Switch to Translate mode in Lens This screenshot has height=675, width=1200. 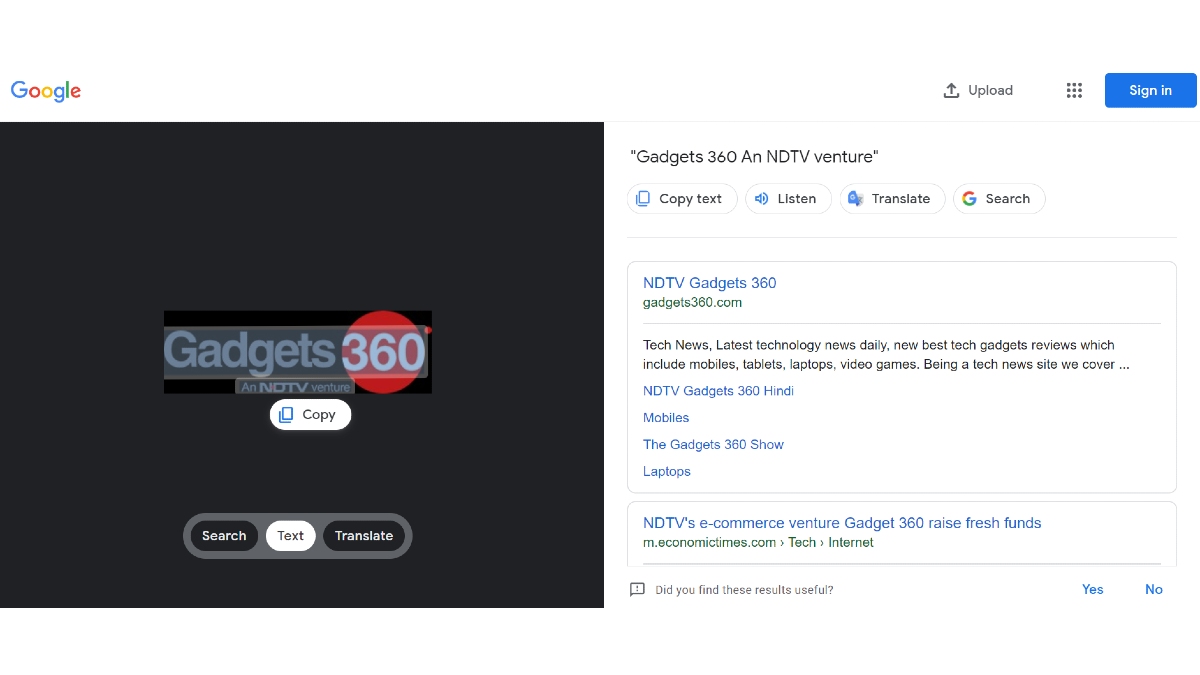(363, 535)
